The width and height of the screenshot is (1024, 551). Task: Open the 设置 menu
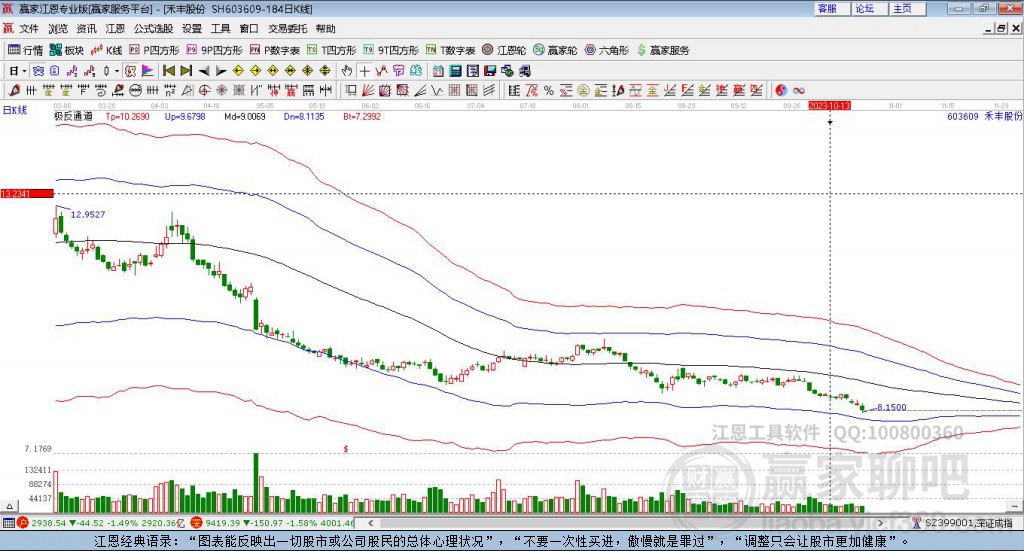(192, 29)
